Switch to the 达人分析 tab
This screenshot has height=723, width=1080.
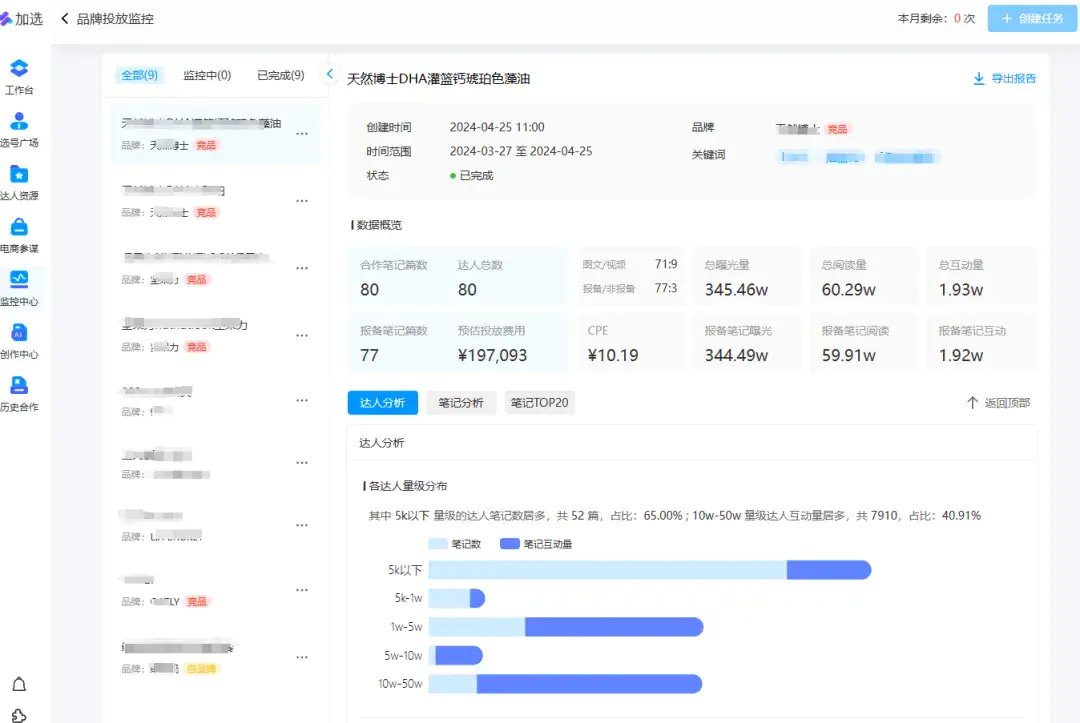[382, 403]
